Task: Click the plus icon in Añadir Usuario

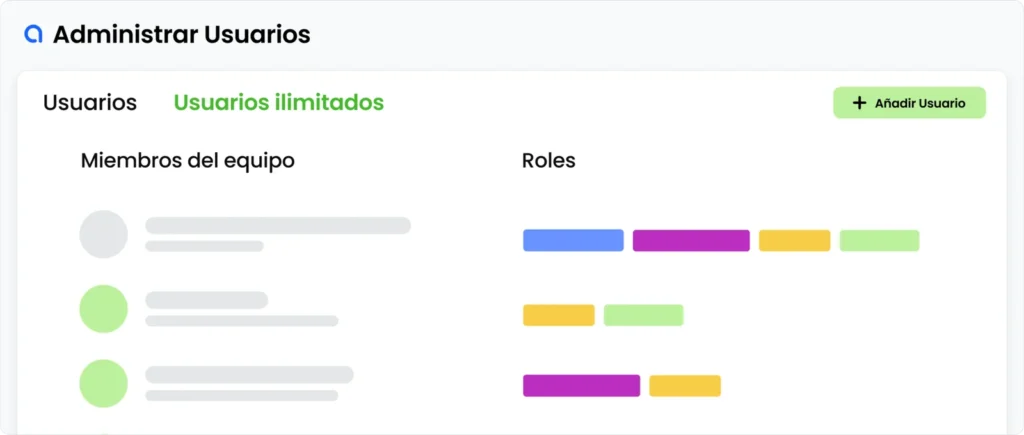Action: click(x=858, y=103)
